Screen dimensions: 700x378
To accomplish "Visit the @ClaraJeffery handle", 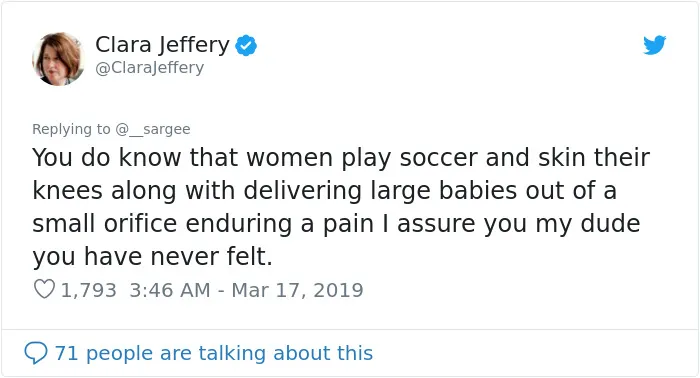I will 150,67.
